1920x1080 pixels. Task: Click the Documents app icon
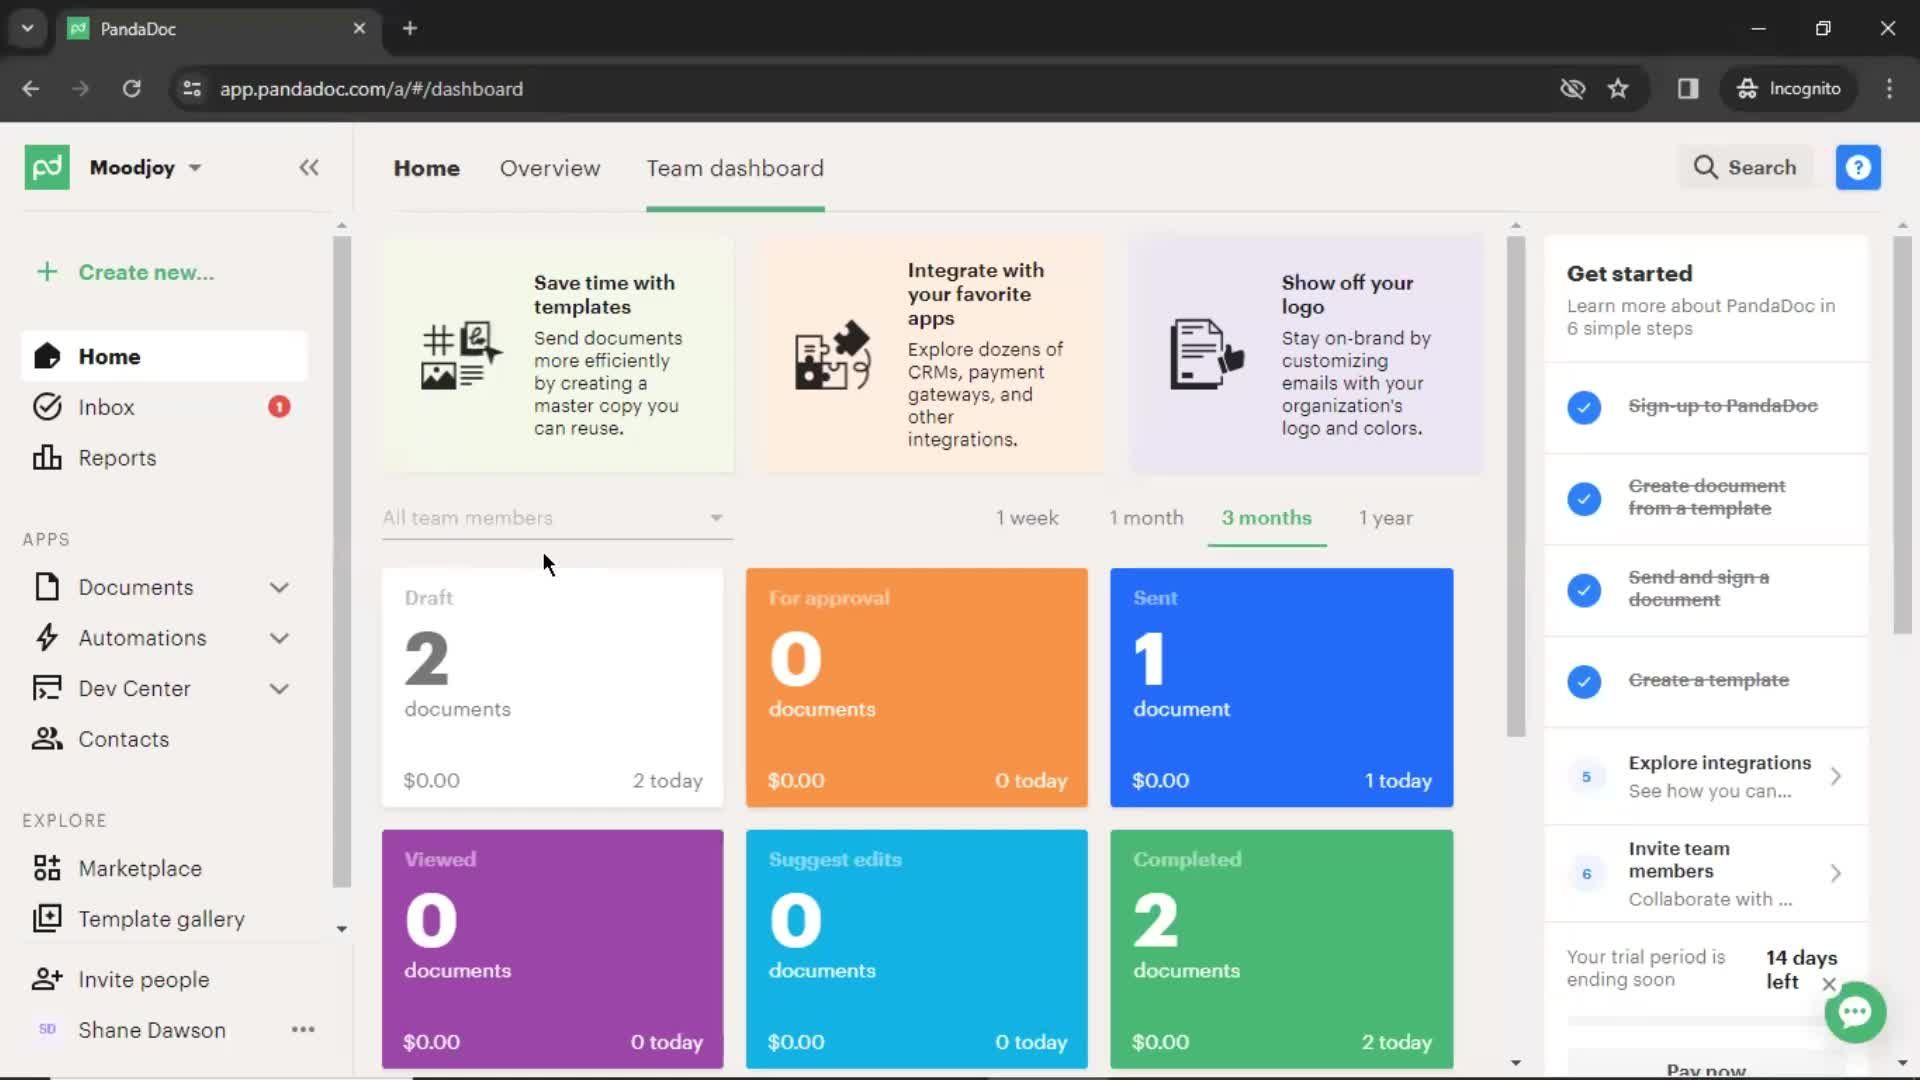(47, 587)
